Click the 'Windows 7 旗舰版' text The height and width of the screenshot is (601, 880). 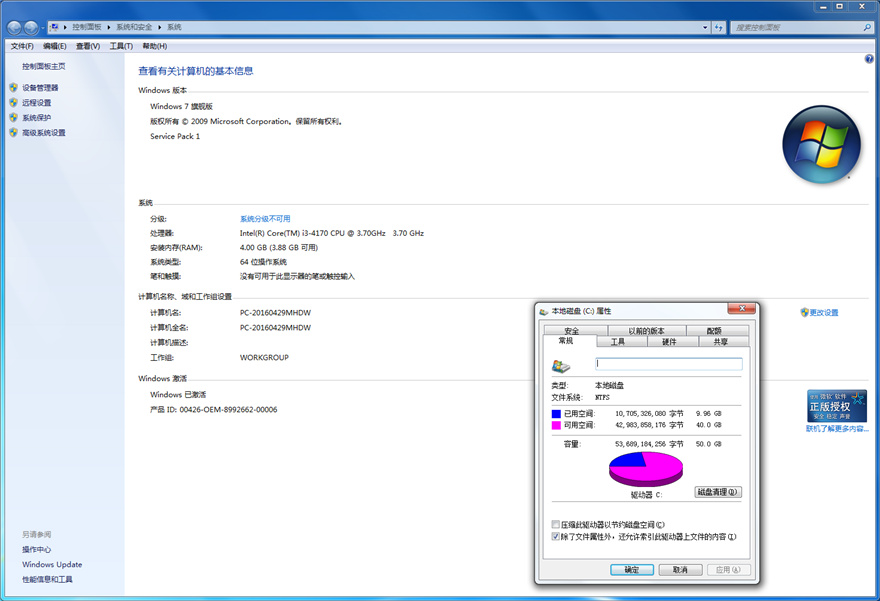click(x=181, y=106)
